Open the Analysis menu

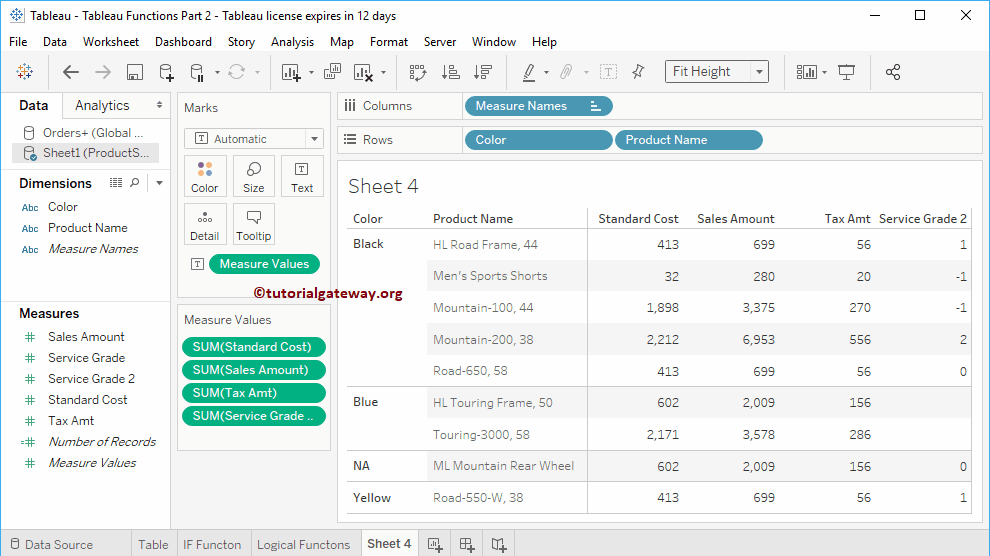pyautogui.click(x=292, y=42)
